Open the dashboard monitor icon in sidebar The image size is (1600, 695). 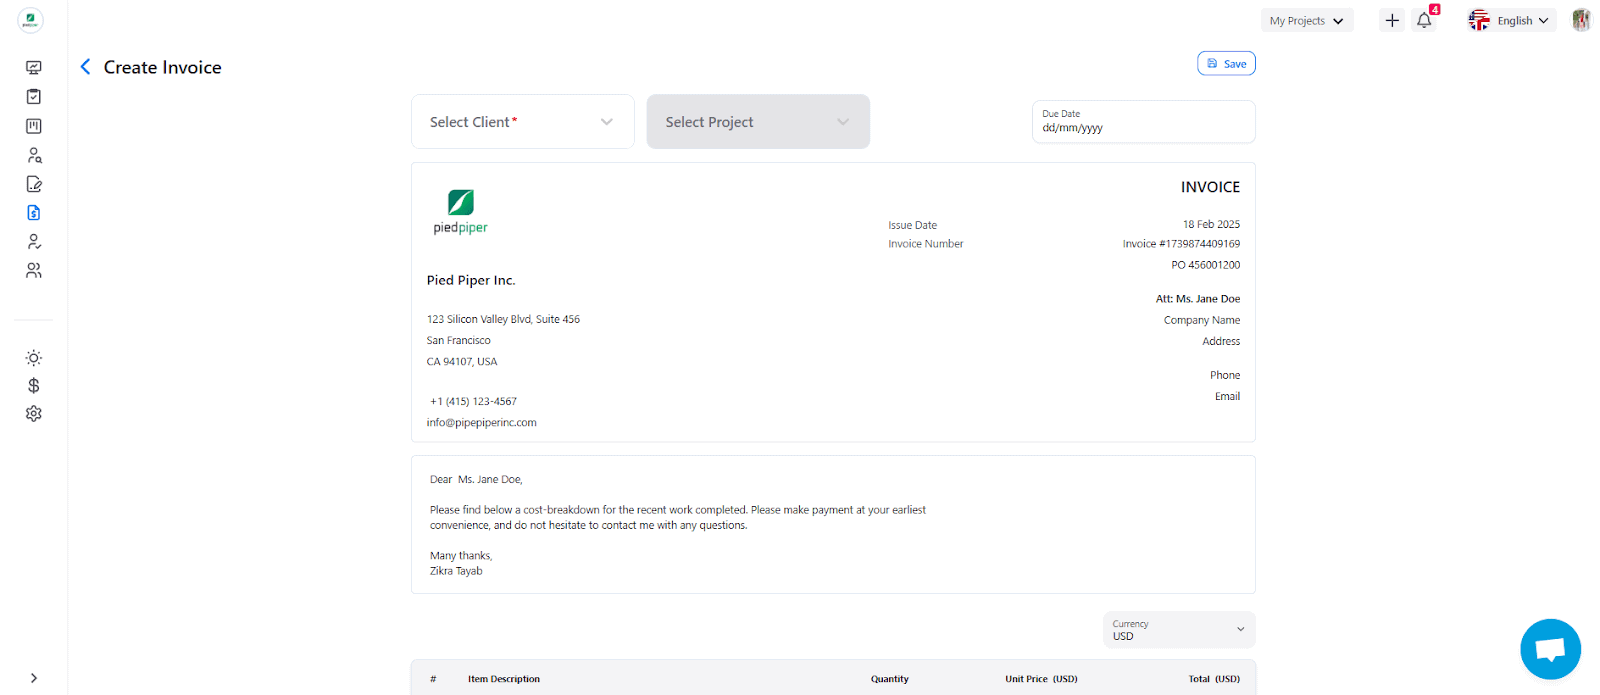(x=34, y=68)
